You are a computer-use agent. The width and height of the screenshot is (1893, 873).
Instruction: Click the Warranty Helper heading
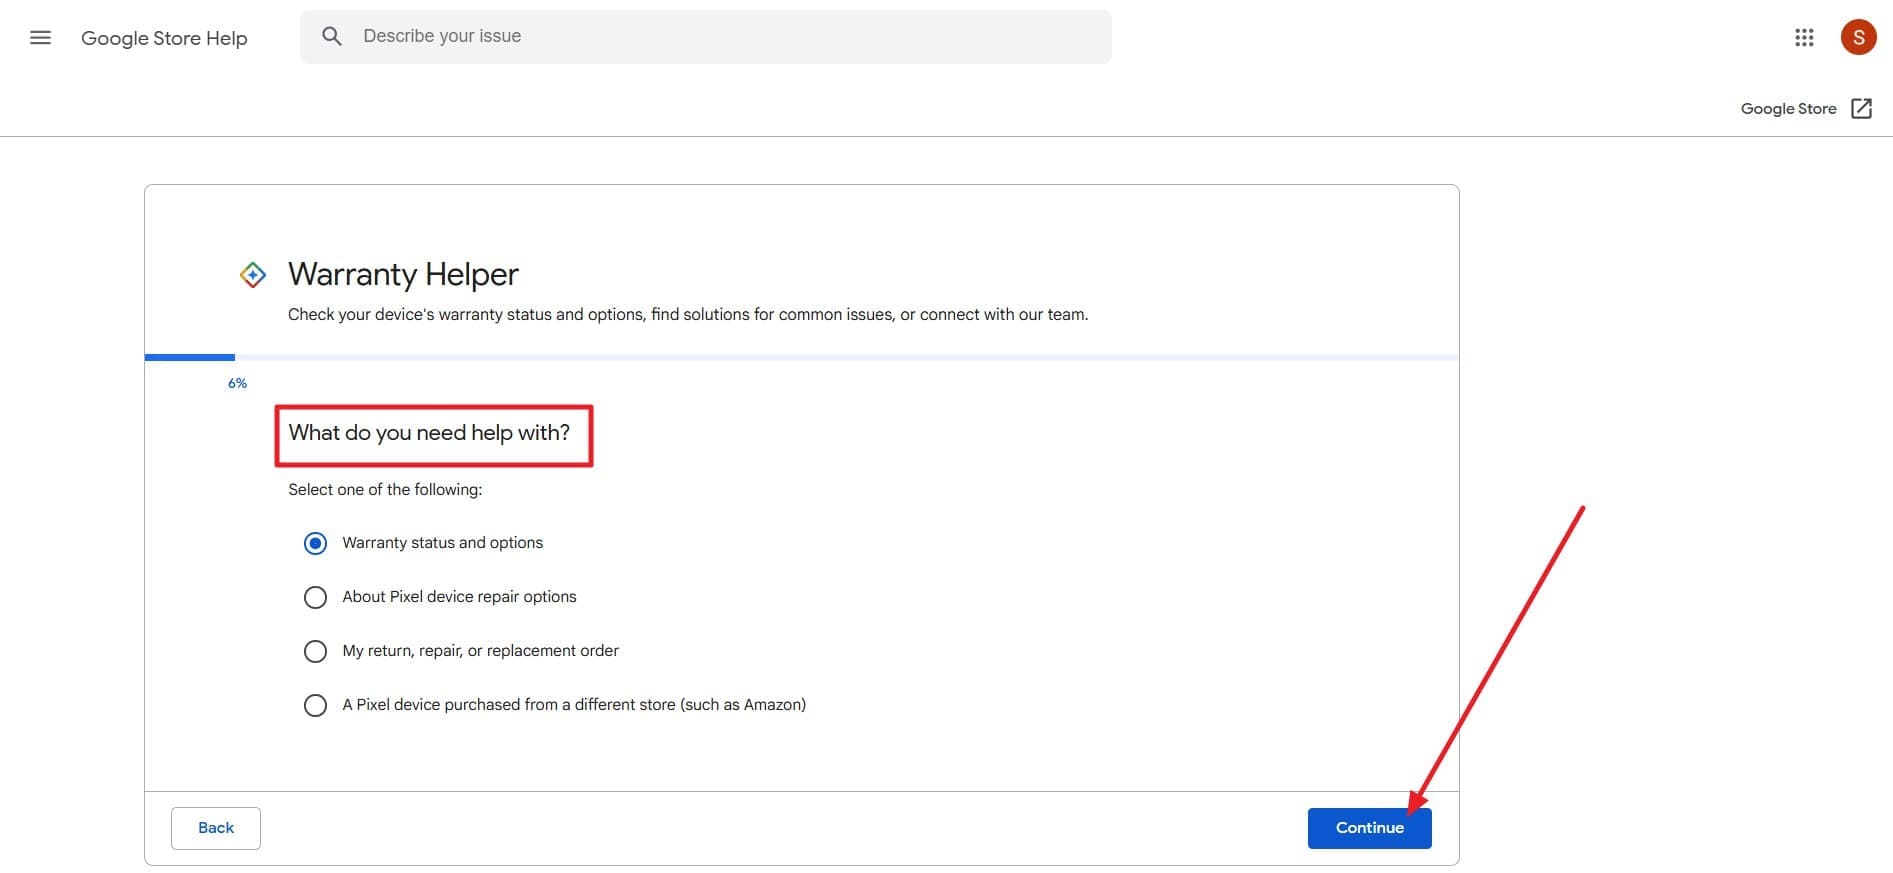click(x=403, y=274)
